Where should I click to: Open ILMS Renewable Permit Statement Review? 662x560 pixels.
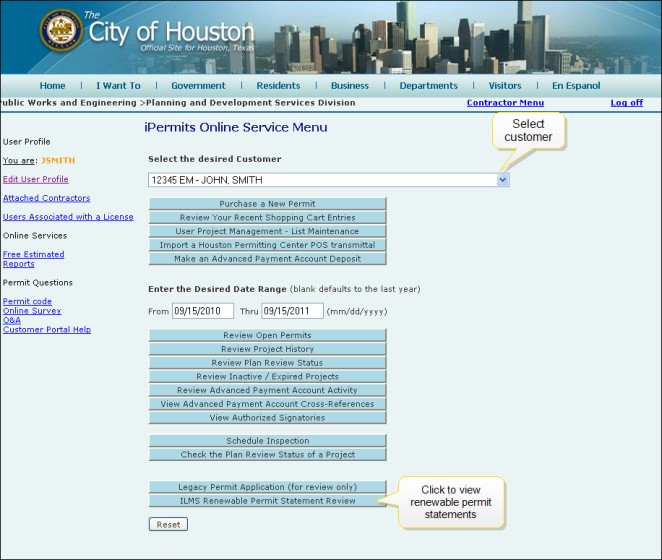[x=267, y=501]
